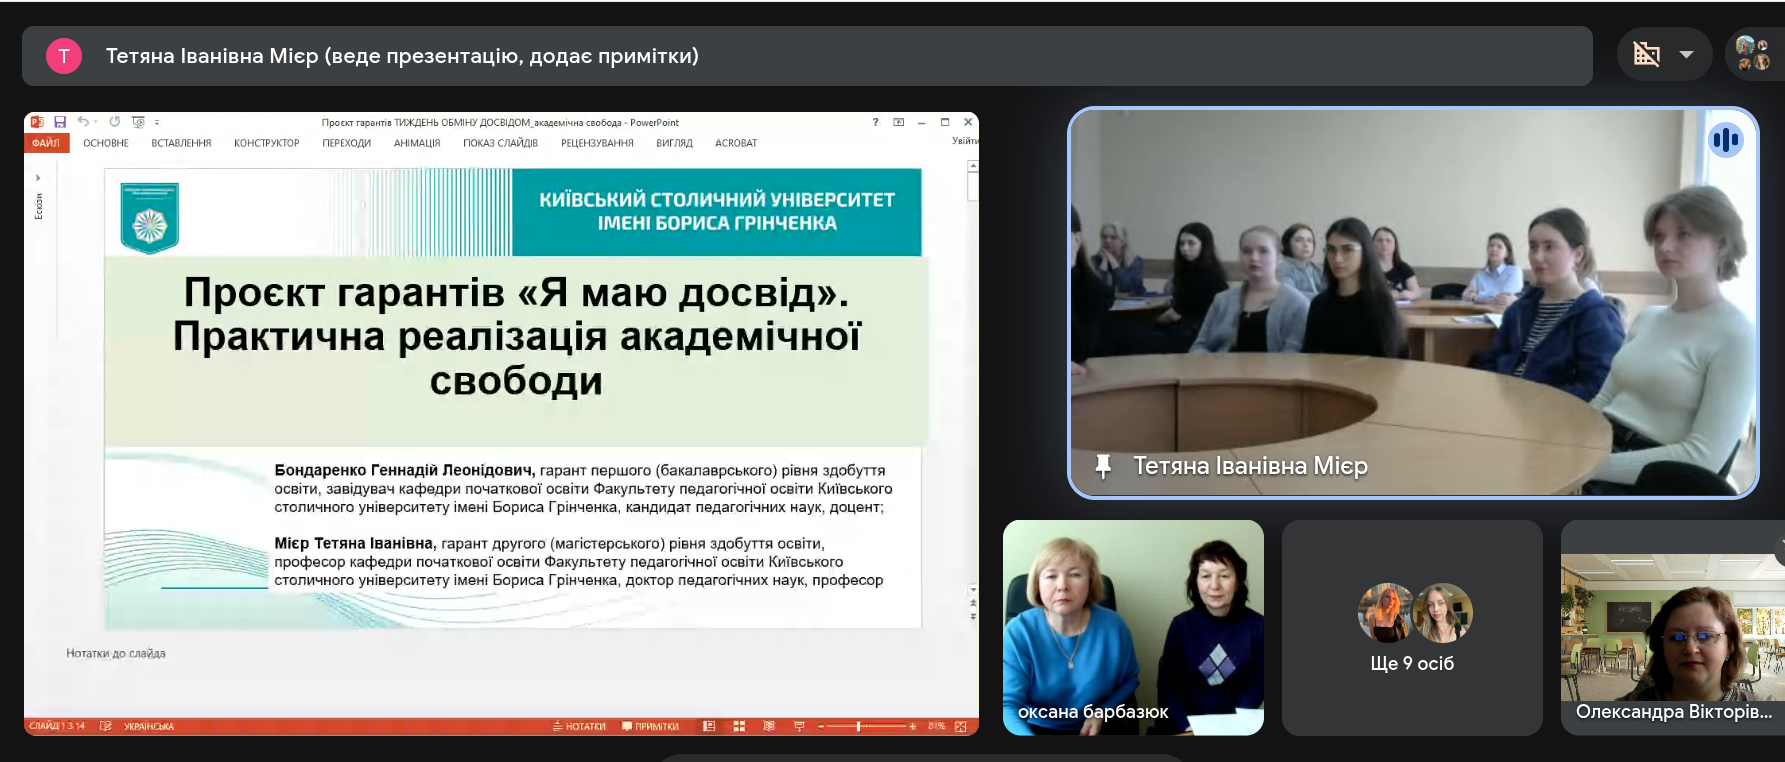Image resolution: width=1785 pixels, height=762 pixels.
Task: Open Slide Sorter view in status bar
Action: [x=739, y=726]
